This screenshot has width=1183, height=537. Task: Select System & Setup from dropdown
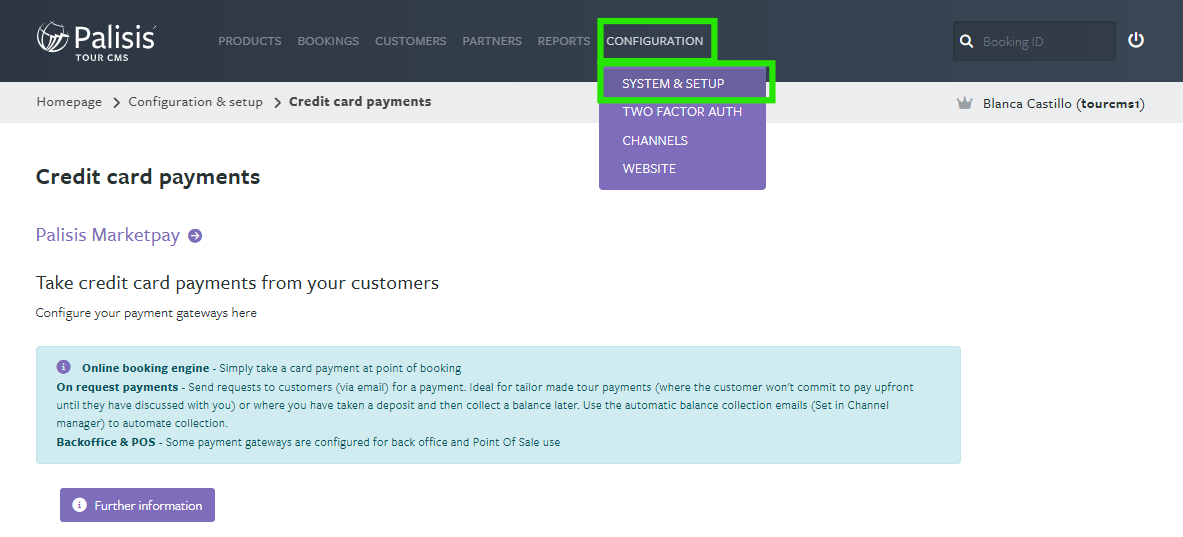point(673,83)
